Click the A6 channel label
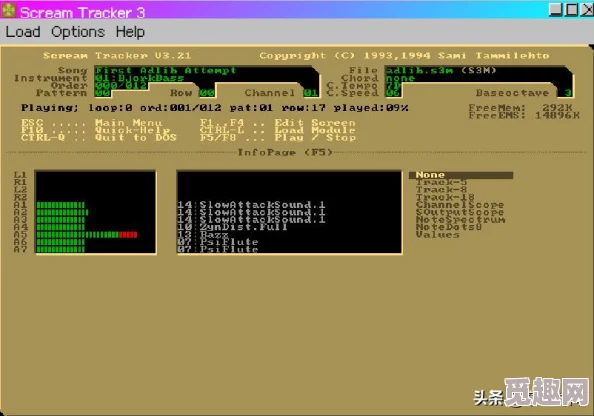This screenshot has width=594, height=416. click(20, 242)
